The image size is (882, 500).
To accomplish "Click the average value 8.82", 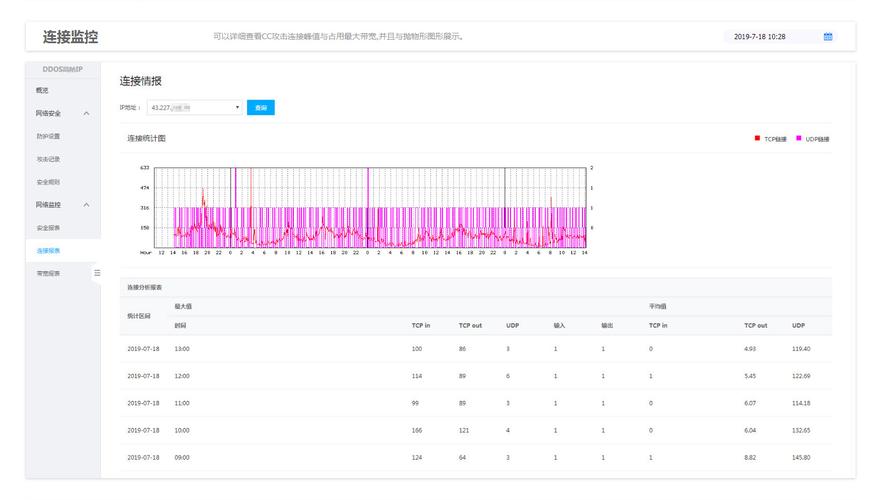I will click(750, 458).
